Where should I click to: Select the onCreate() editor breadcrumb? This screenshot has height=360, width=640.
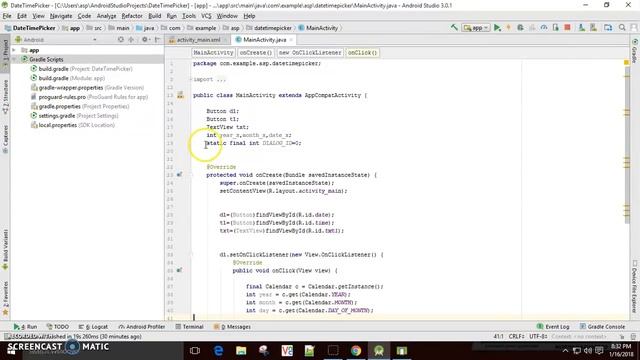click(x=256, y=53)
